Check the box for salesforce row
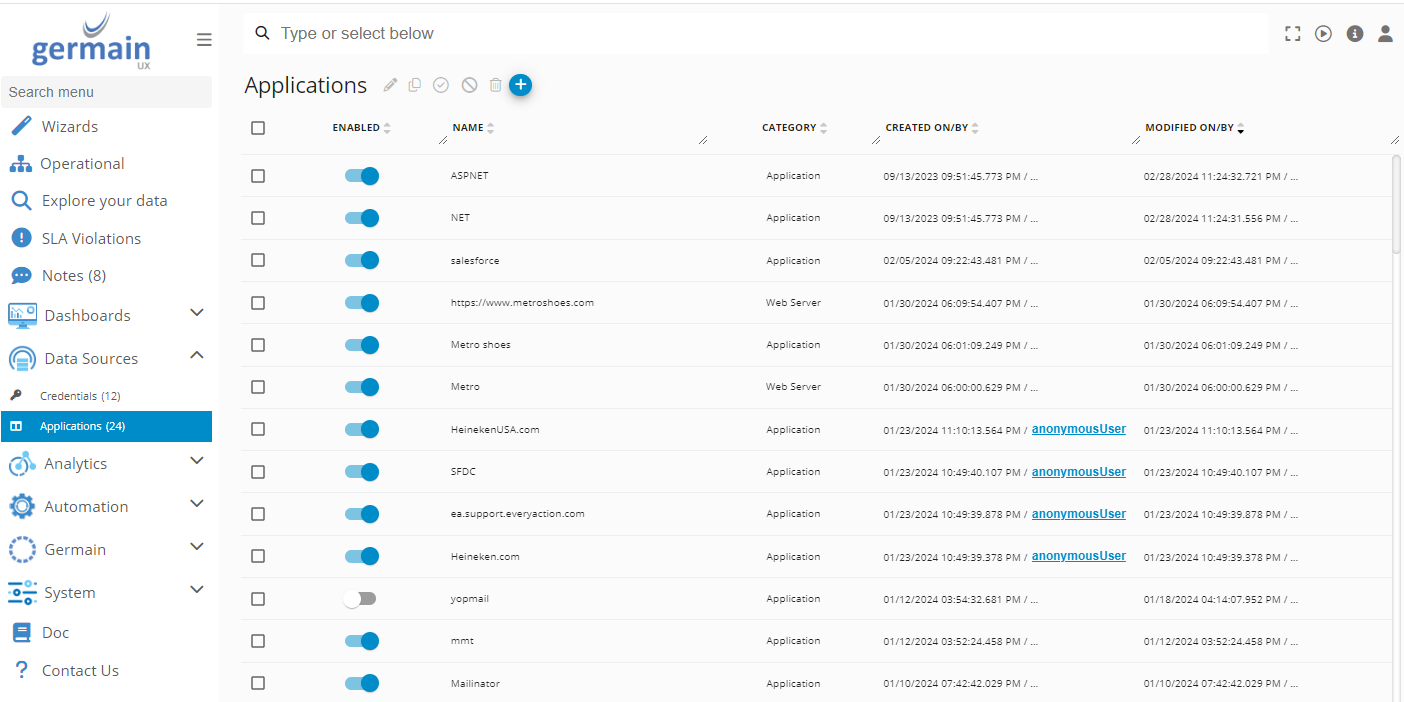This screenshot has width=1404, height=702. tap(258, 260)
